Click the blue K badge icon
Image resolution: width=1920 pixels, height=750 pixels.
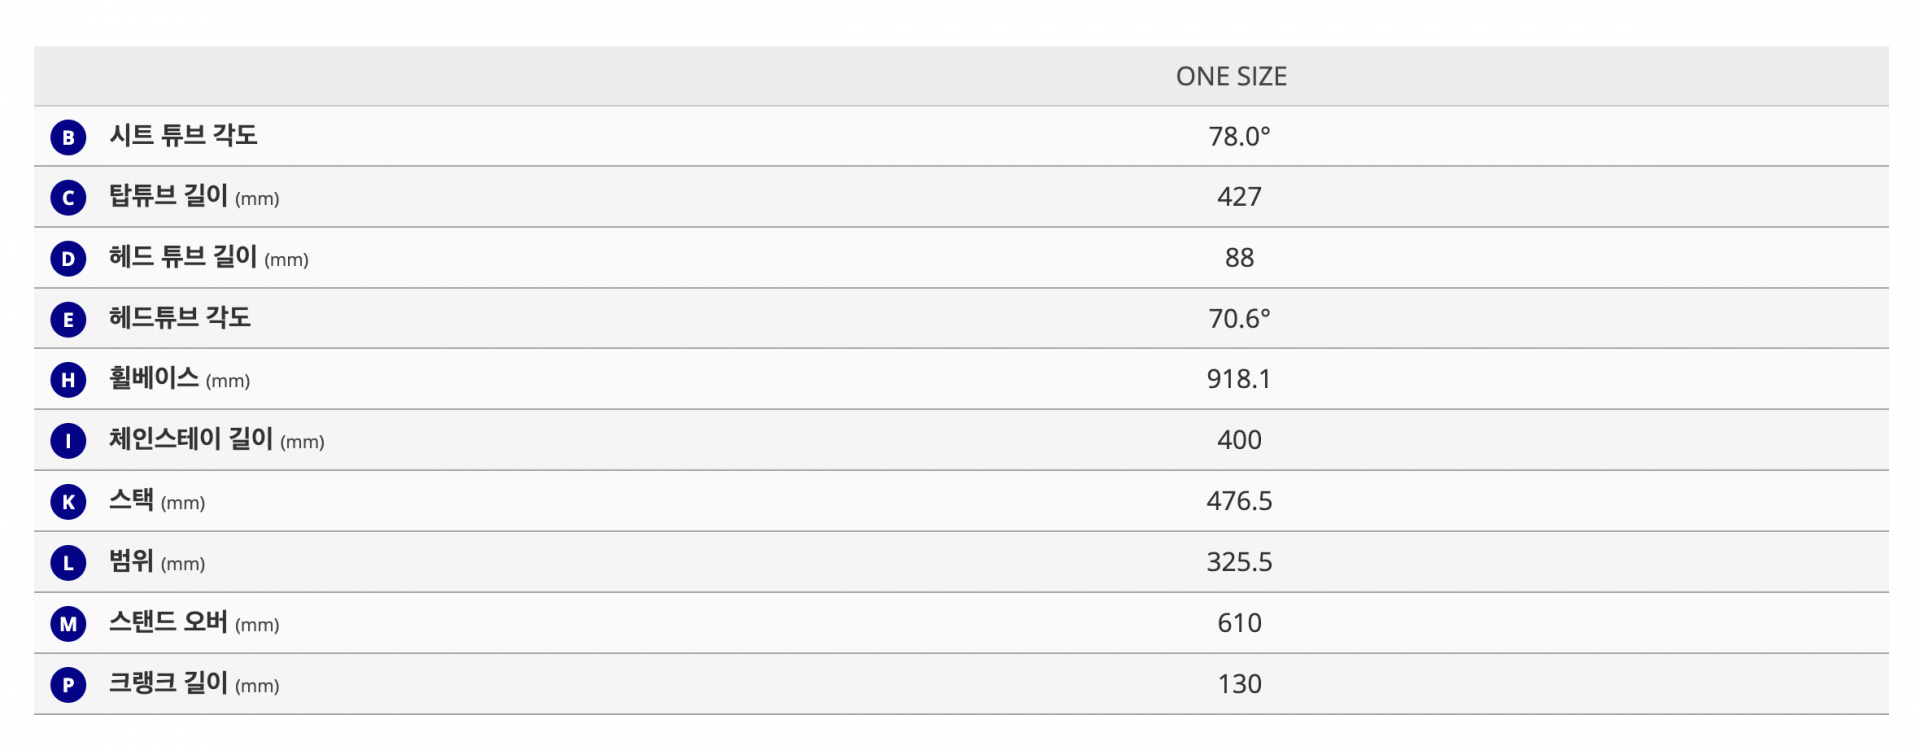(x=68, y=502)
